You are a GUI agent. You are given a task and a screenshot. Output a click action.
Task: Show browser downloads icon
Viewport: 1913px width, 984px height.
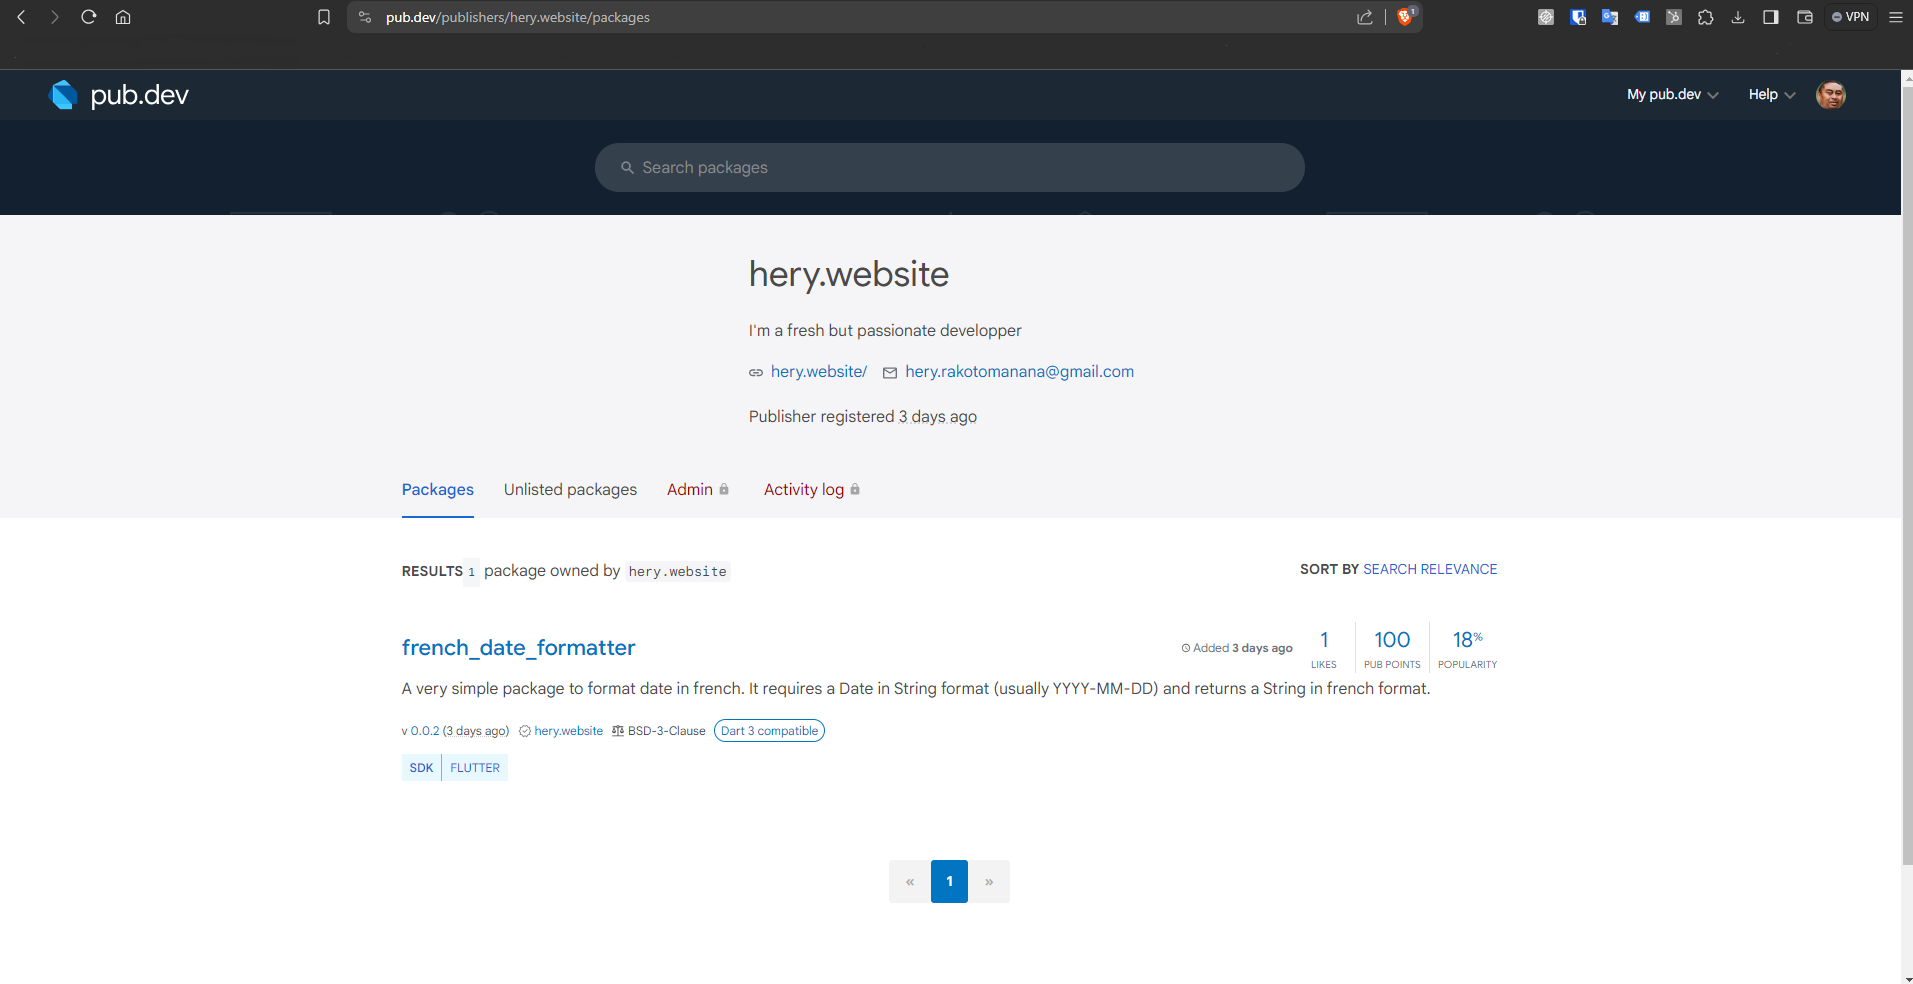pyautogui.click(x=1738, y=17)
